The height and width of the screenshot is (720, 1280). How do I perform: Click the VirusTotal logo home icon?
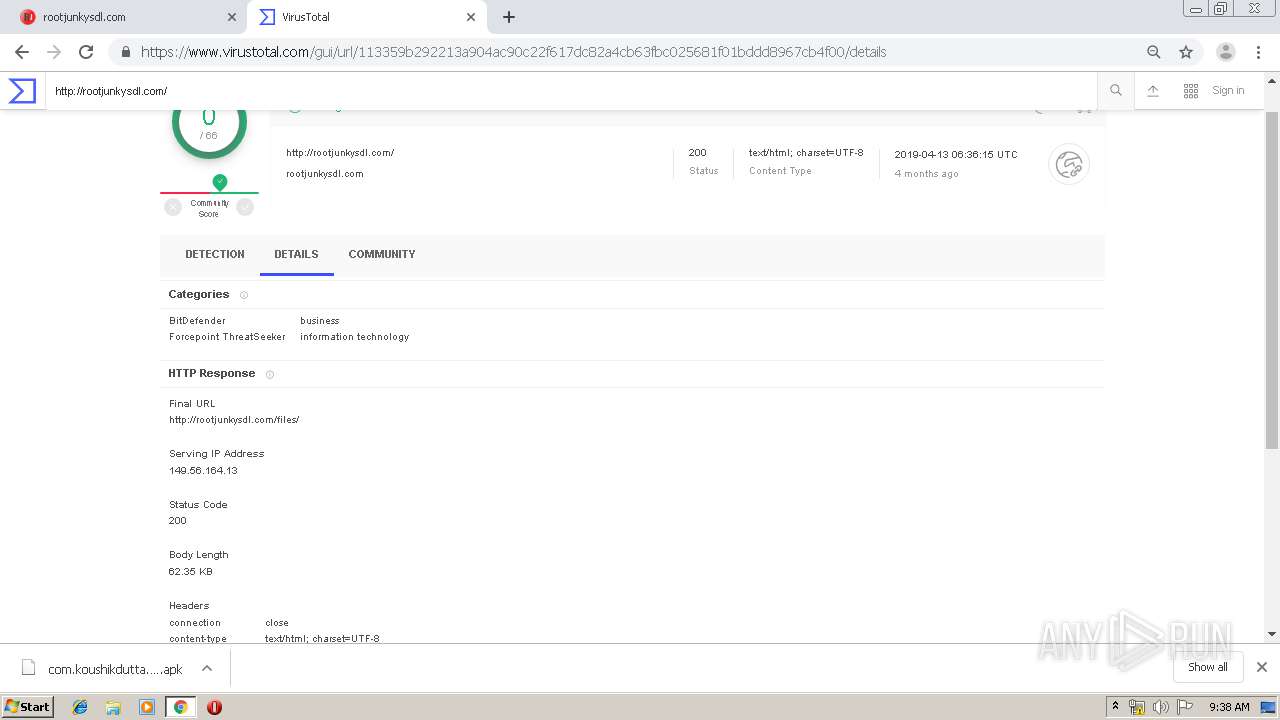coord(22,91)
